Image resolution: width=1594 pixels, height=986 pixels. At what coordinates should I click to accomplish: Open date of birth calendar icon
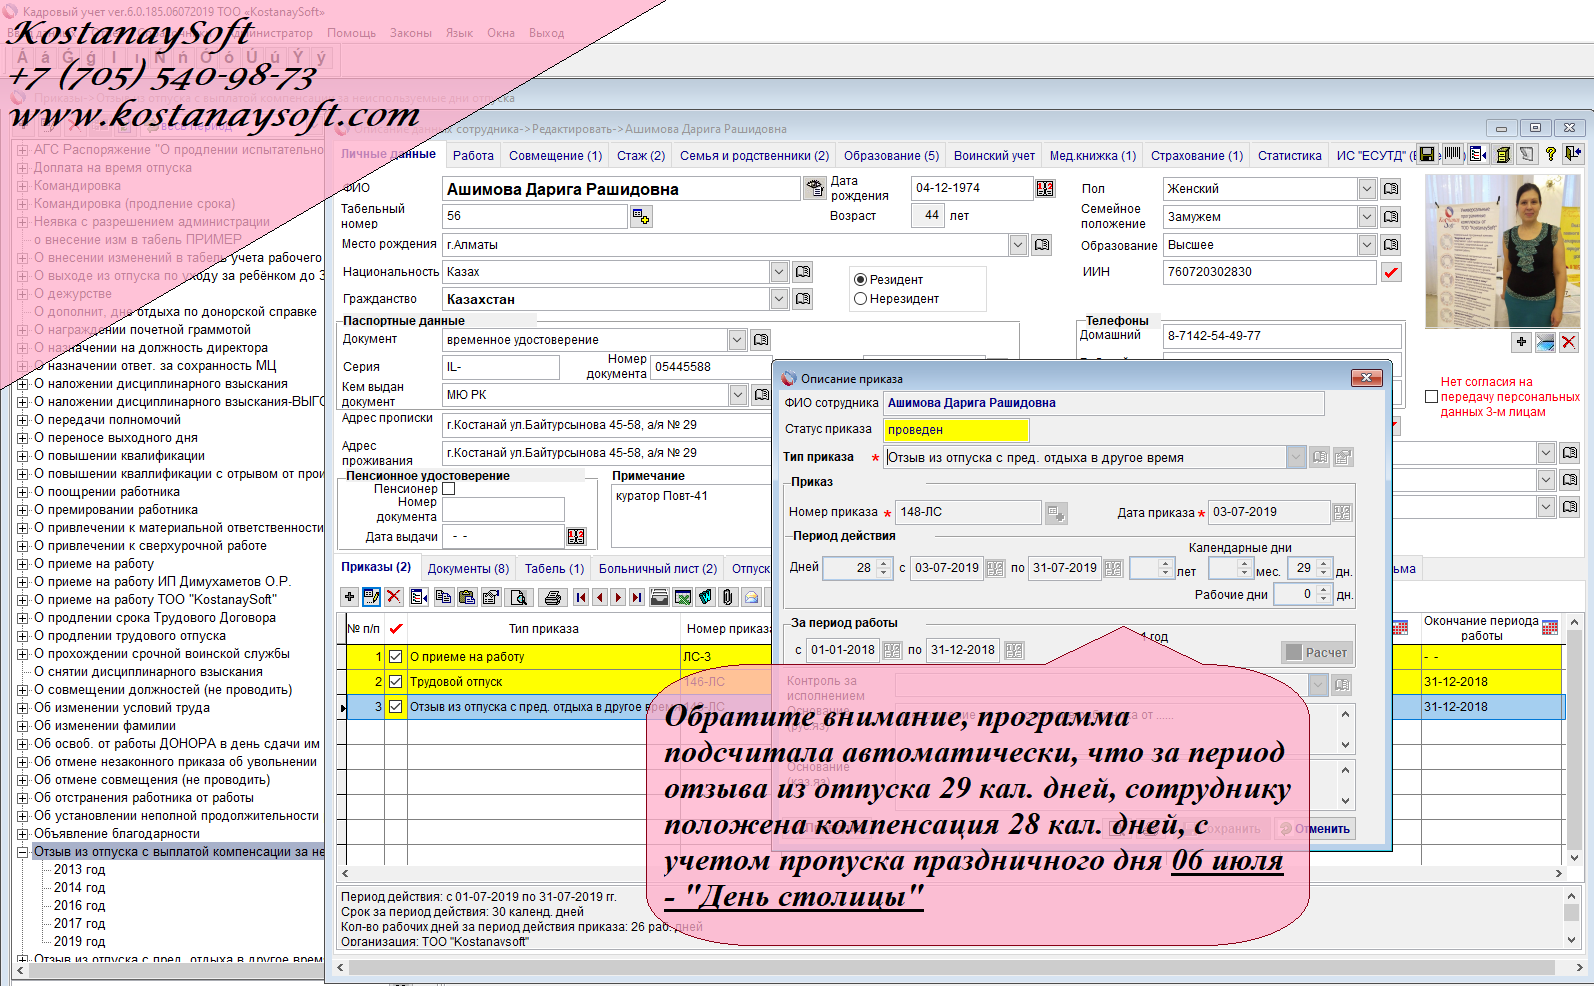(1045, 188)
